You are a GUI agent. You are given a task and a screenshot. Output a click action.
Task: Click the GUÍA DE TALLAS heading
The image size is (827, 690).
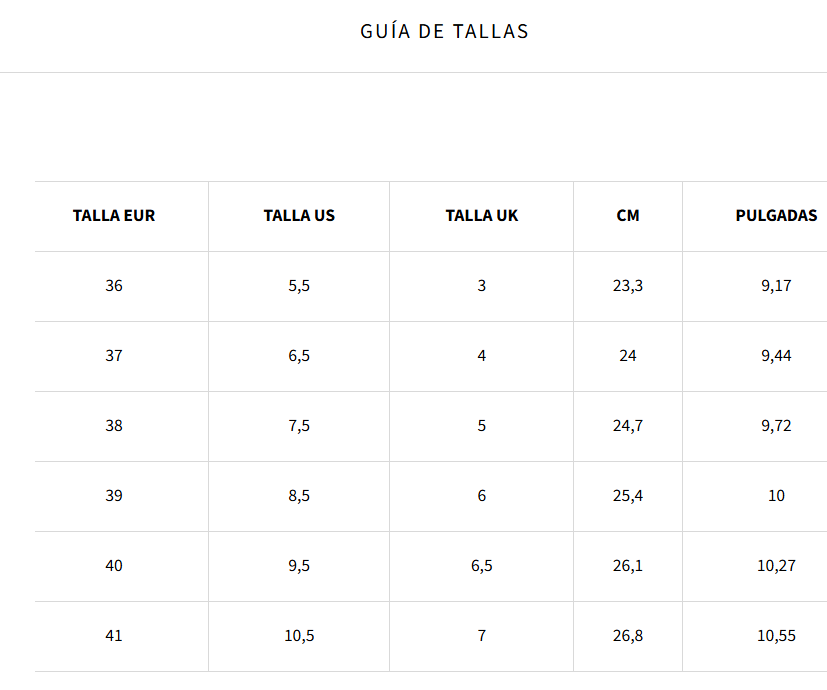click(444, 32)
